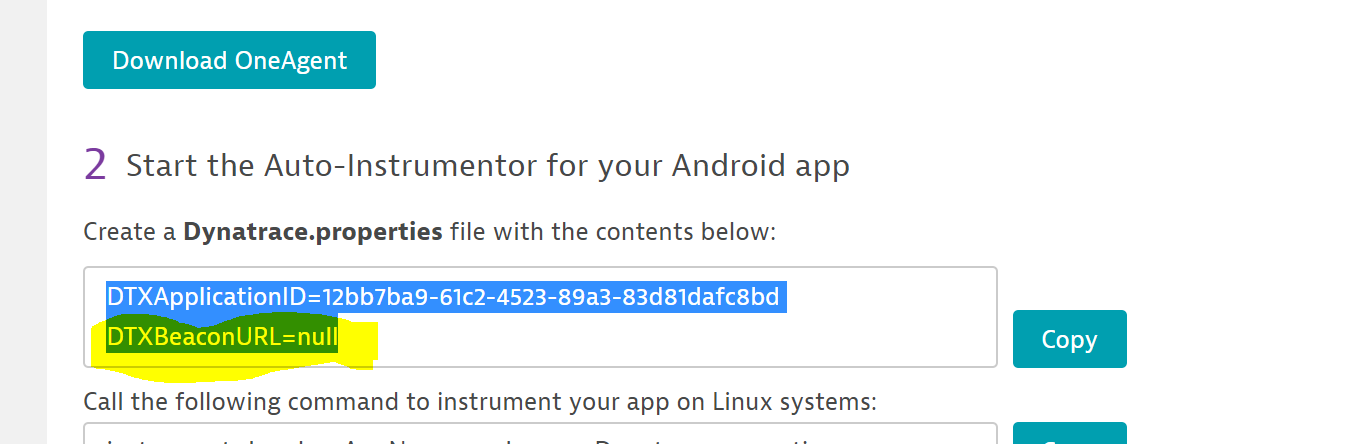This screenshot has height=444, width=1346.
Task: Click the grey sidebar strip on the left
Action: 23,222
